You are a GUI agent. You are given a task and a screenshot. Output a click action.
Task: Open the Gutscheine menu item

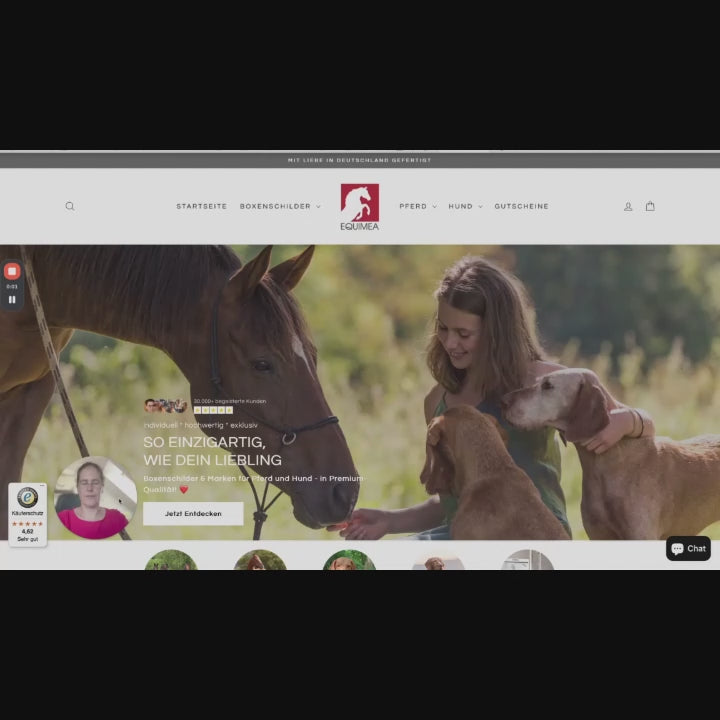click(521, 206)
